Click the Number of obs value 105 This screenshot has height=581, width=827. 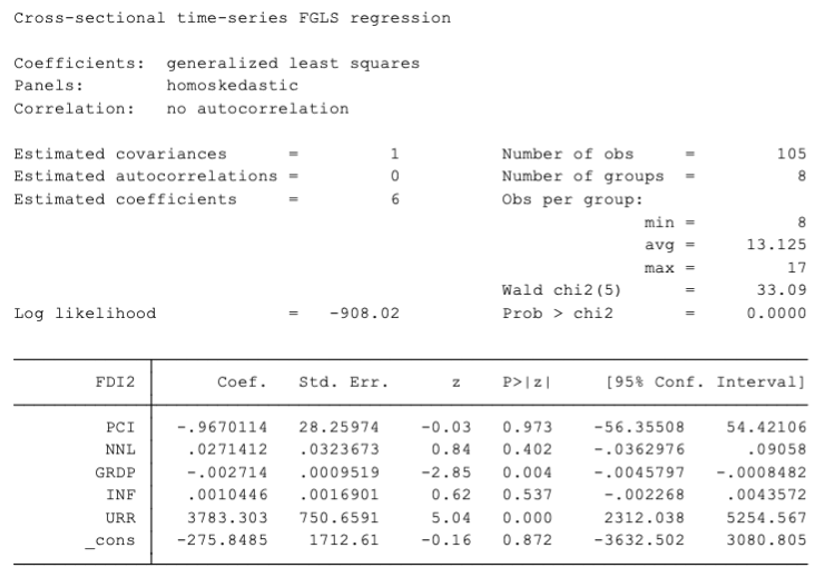[x=791, y=154]
